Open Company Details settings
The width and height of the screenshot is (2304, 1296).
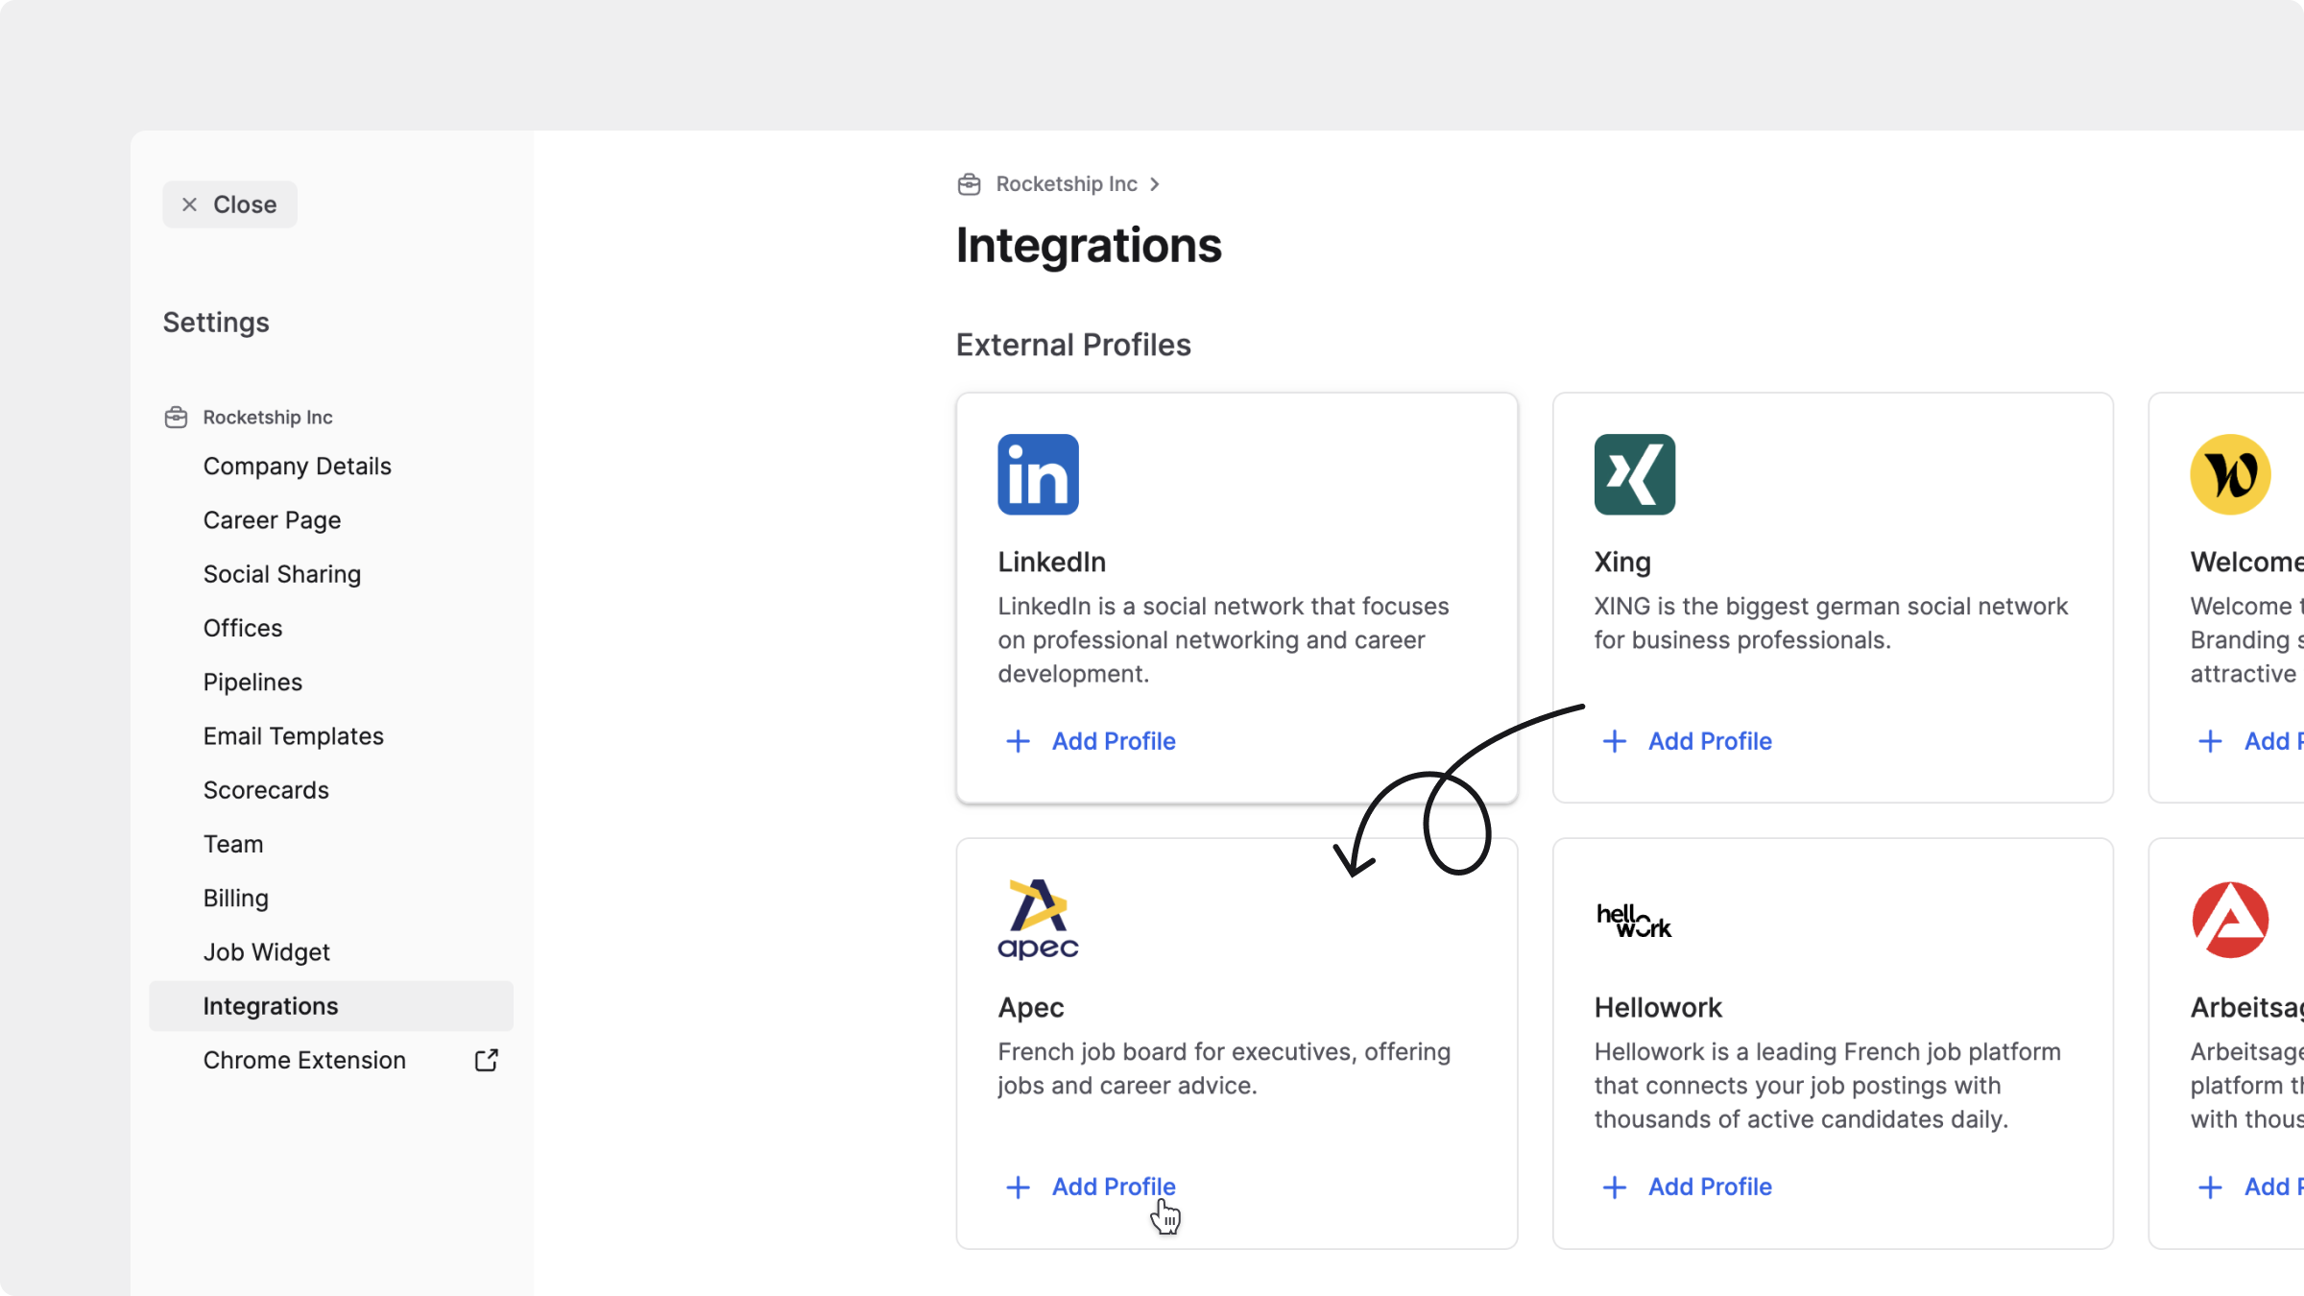click(297, 466)
